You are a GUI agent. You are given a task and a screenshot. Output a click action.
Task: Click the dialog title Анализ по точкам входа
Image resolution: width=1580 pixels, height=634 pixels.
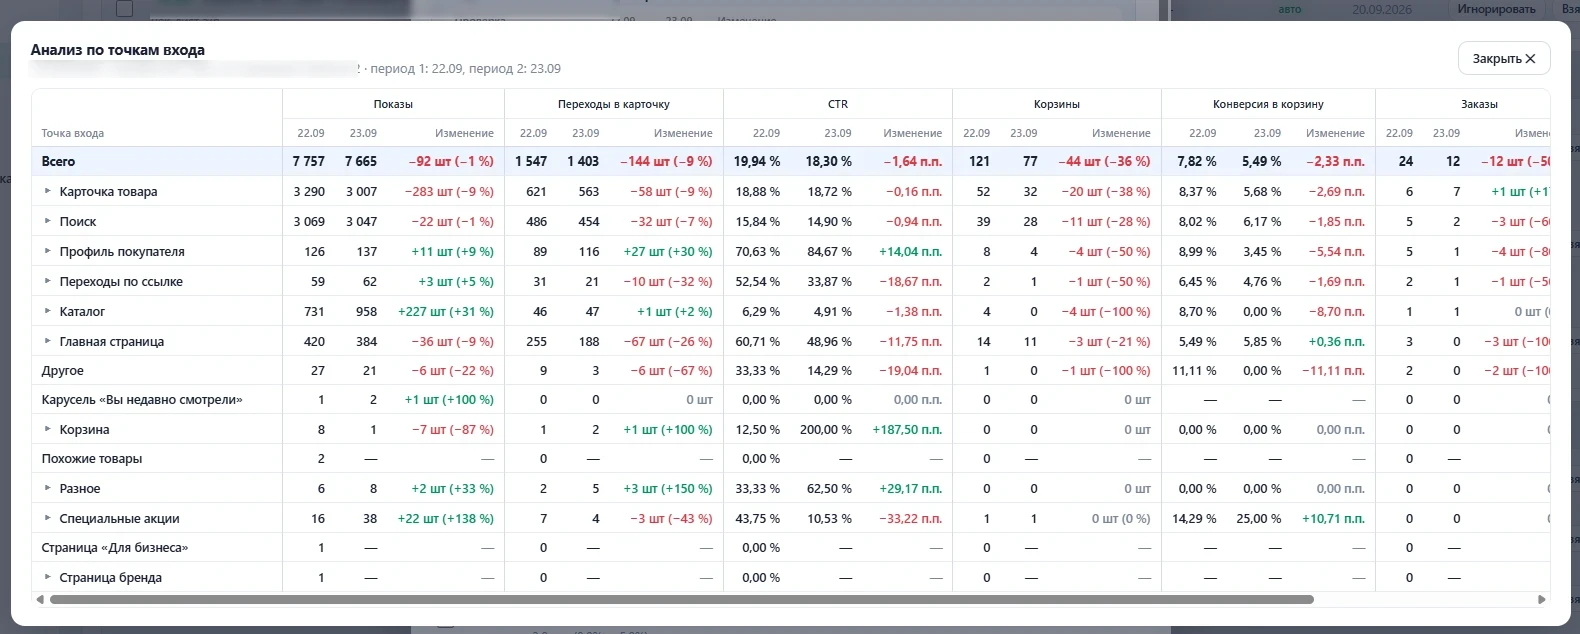[118, 50]
